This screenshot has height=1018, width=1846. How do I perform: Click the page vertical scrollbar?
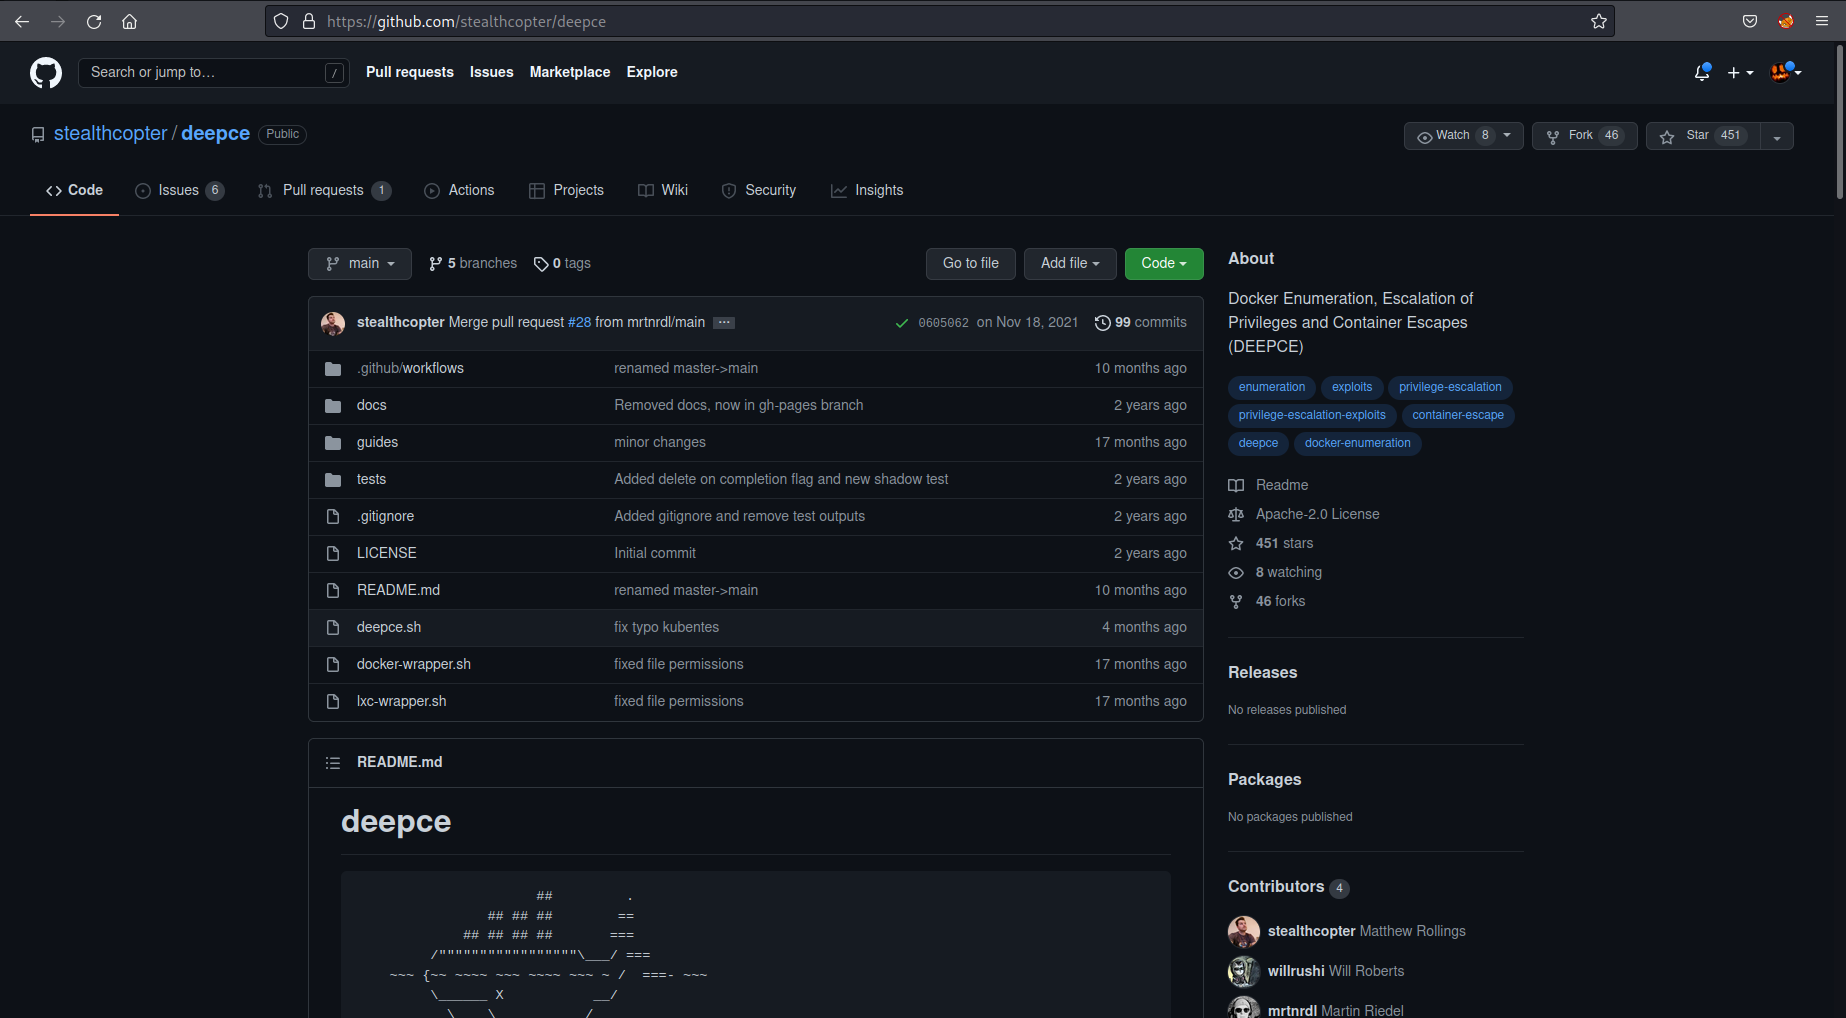pyautogui.click(x=1839, y=122)
